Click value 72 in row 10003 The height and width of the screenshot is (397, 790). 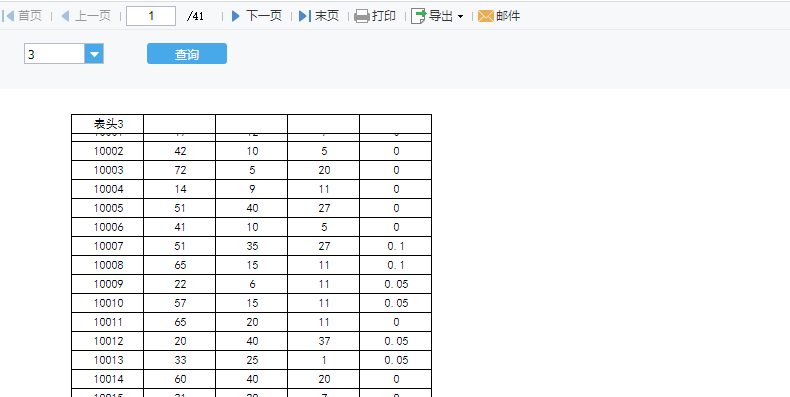click(x=180, y=170)
